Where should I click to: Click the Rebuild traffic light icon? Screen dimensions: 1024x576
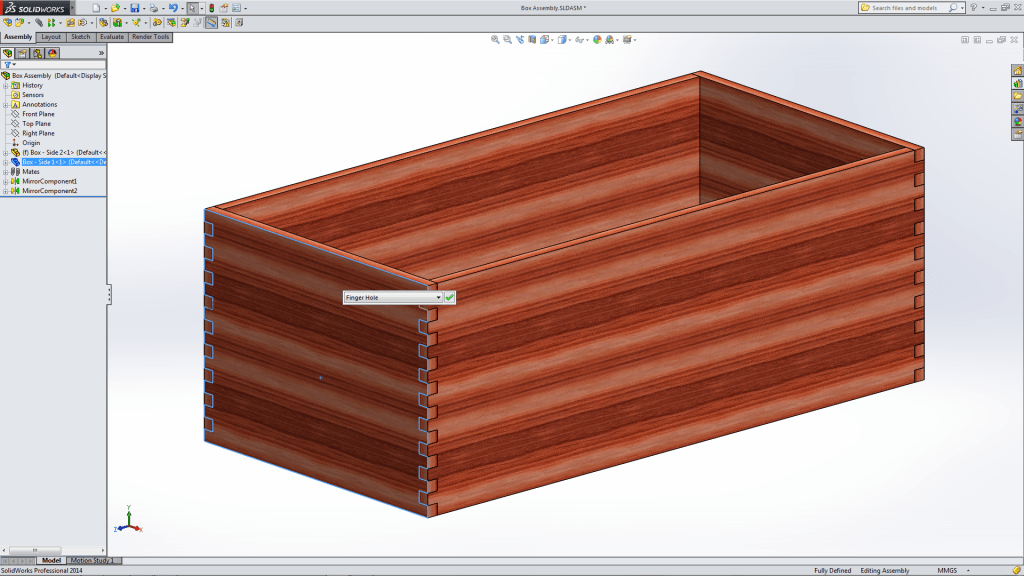[x=212, y=8]
